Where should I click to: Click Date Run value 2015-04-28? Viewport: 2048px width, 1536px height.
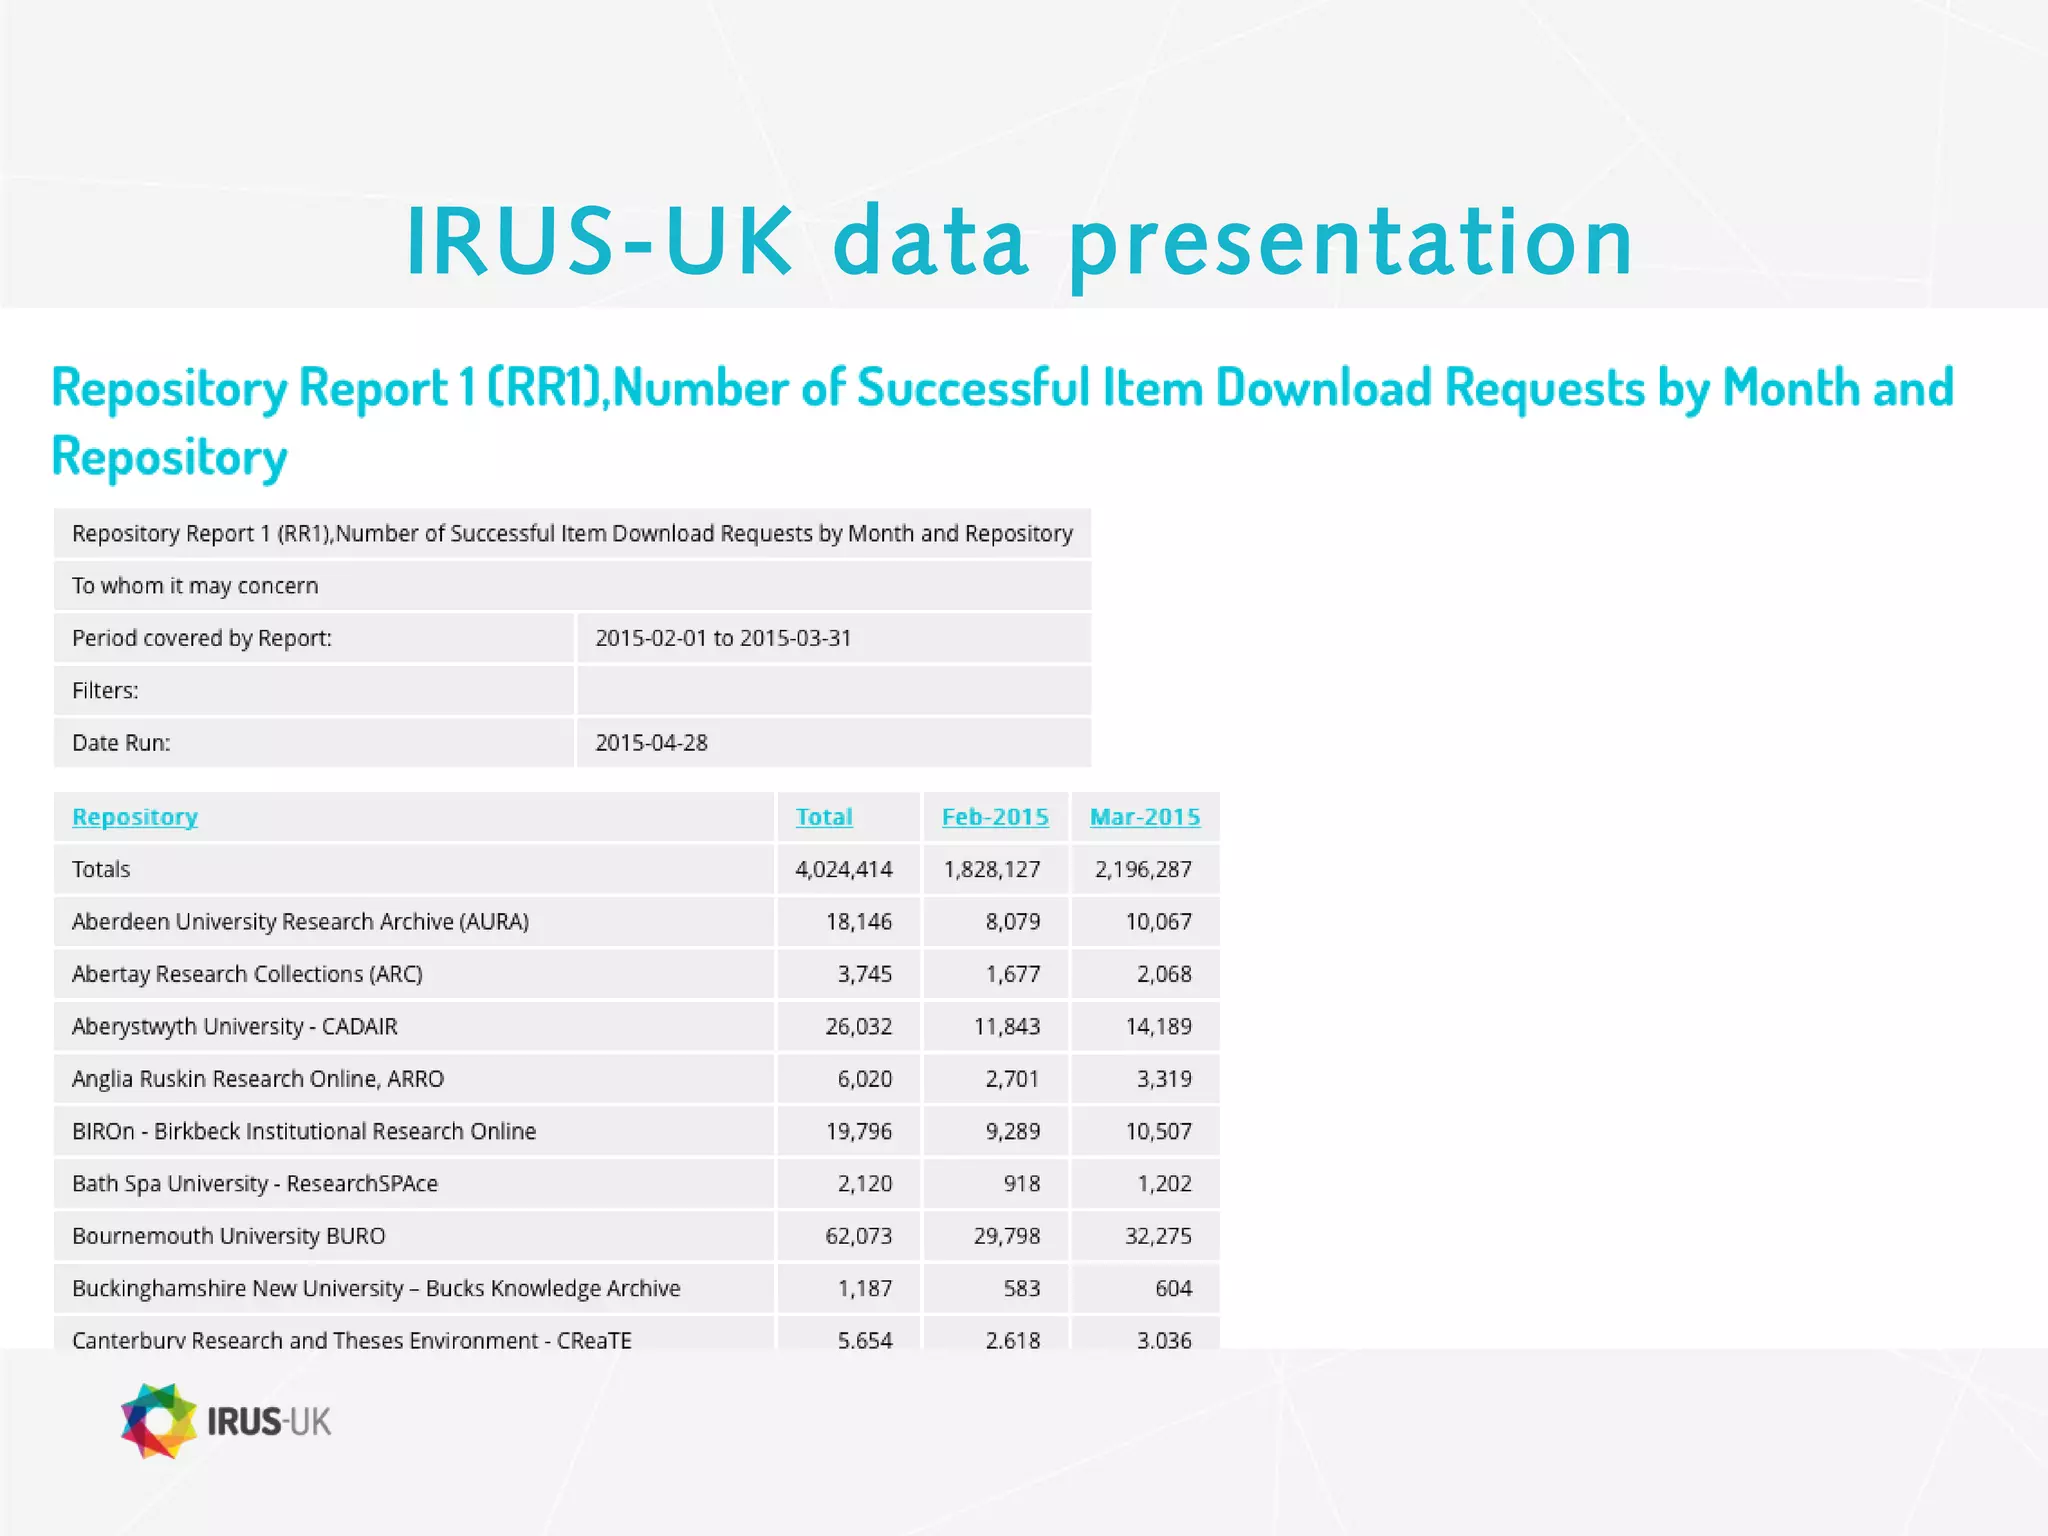(651, 743)
